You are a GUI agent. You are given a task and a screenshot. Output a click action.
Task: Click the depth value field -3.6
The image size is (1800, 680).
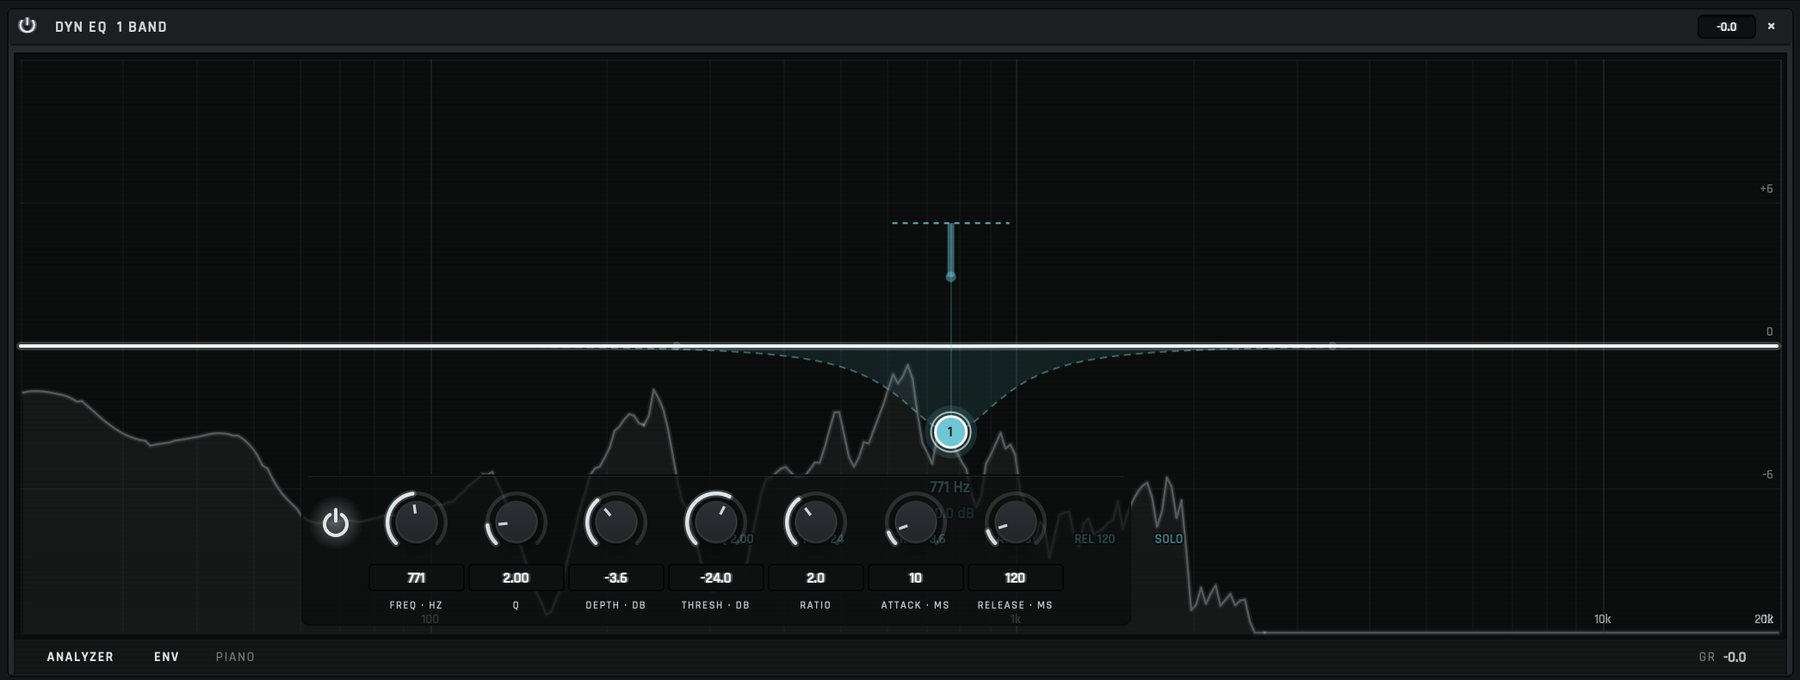616,578
